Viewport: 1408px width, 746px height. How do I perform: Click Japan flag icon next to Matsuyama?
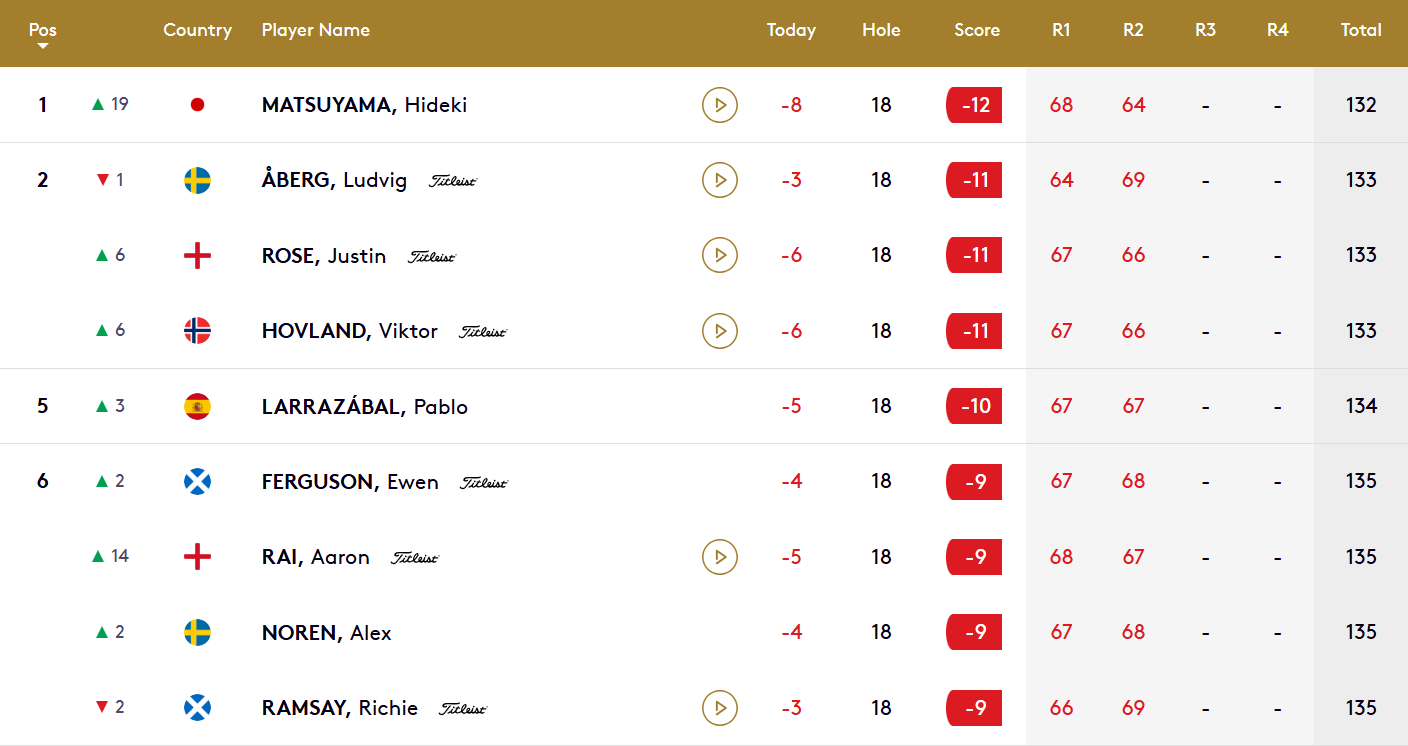tap(197, 105)
